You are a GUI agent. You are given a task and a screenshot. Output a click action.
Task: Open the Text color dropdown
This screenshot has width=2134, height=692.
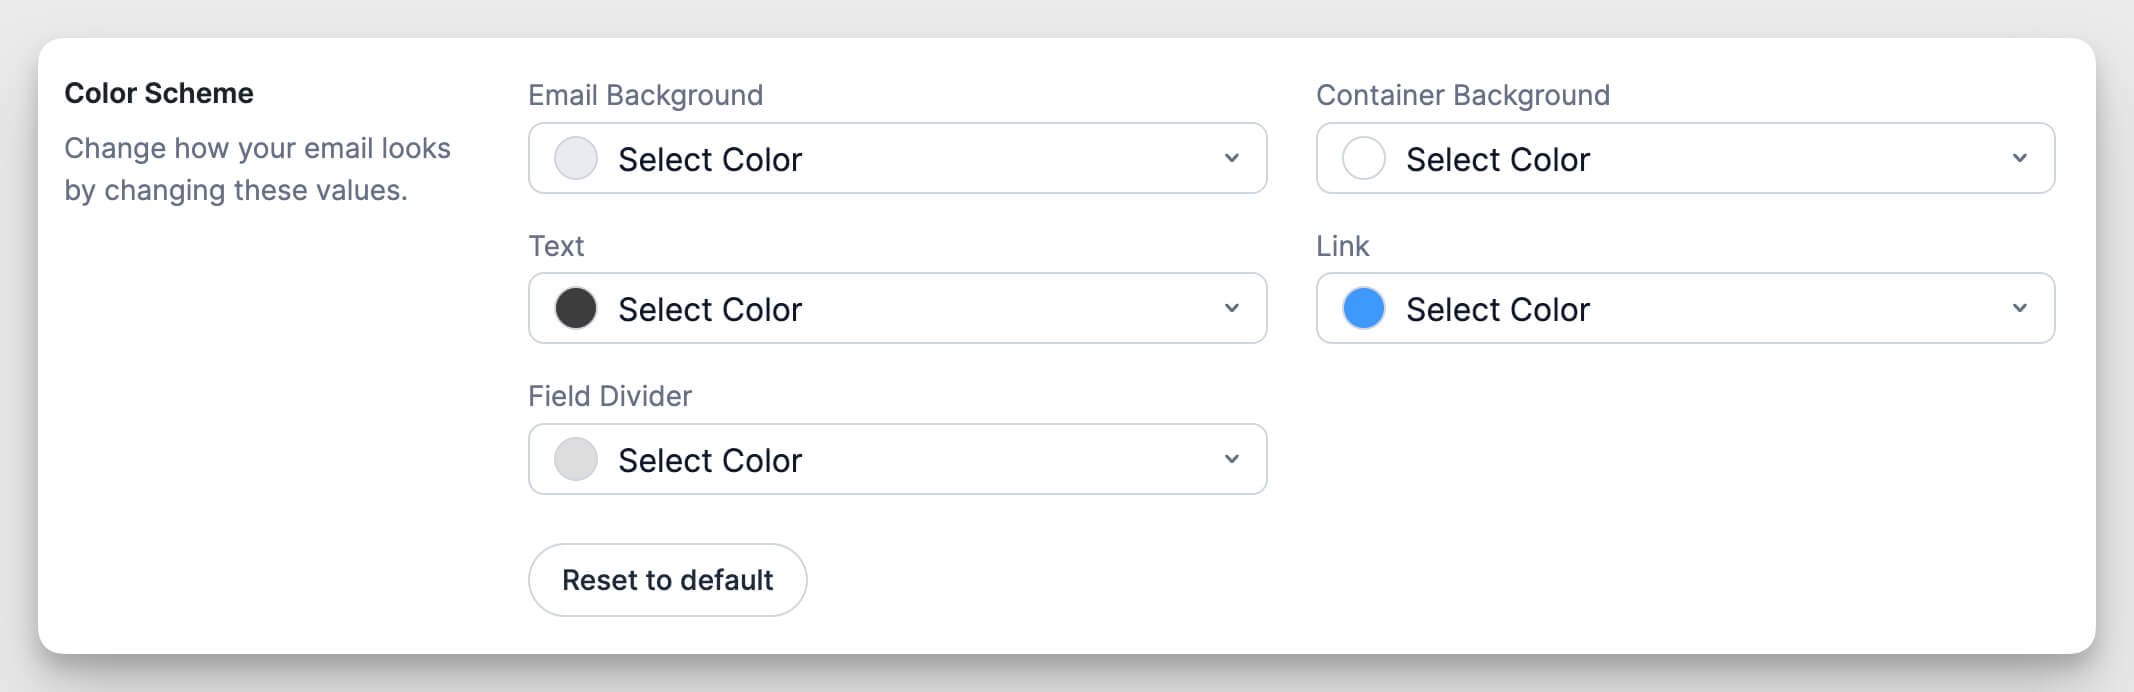[x=897, y=308]
